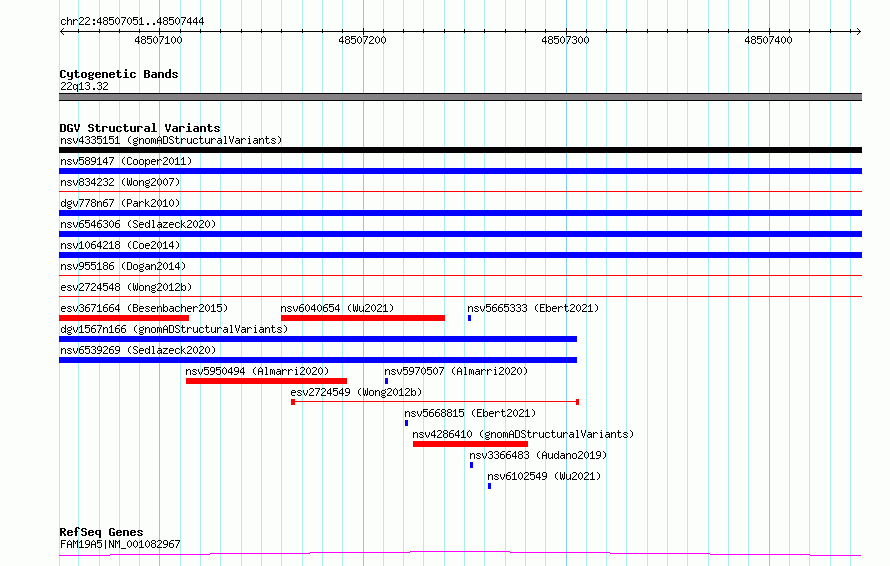Select the gray cytogenetic band bar
Viewport: 890px width, 566px height.
click(x=460, y=97)
